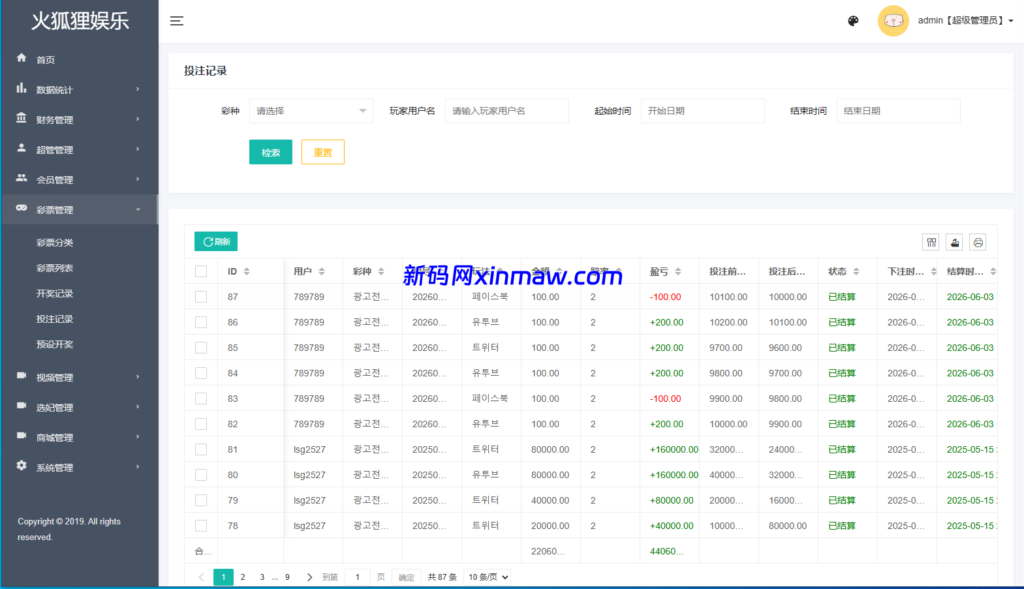Expand the 视频管理 sidebar menu
Image resolution: width=1024 pixels, height=589 pixels.
pos(80,377)
